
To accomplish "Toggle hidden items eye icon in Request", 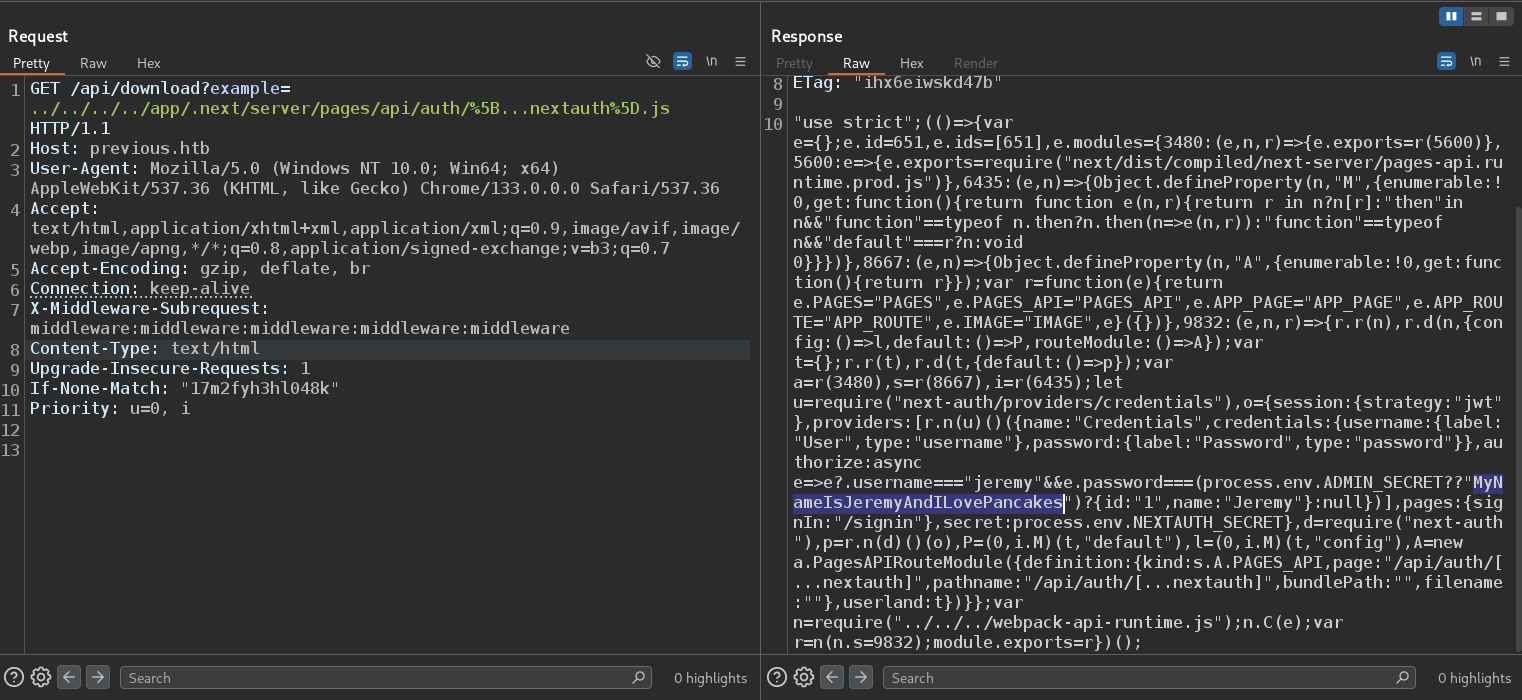I will coord(653,62).
